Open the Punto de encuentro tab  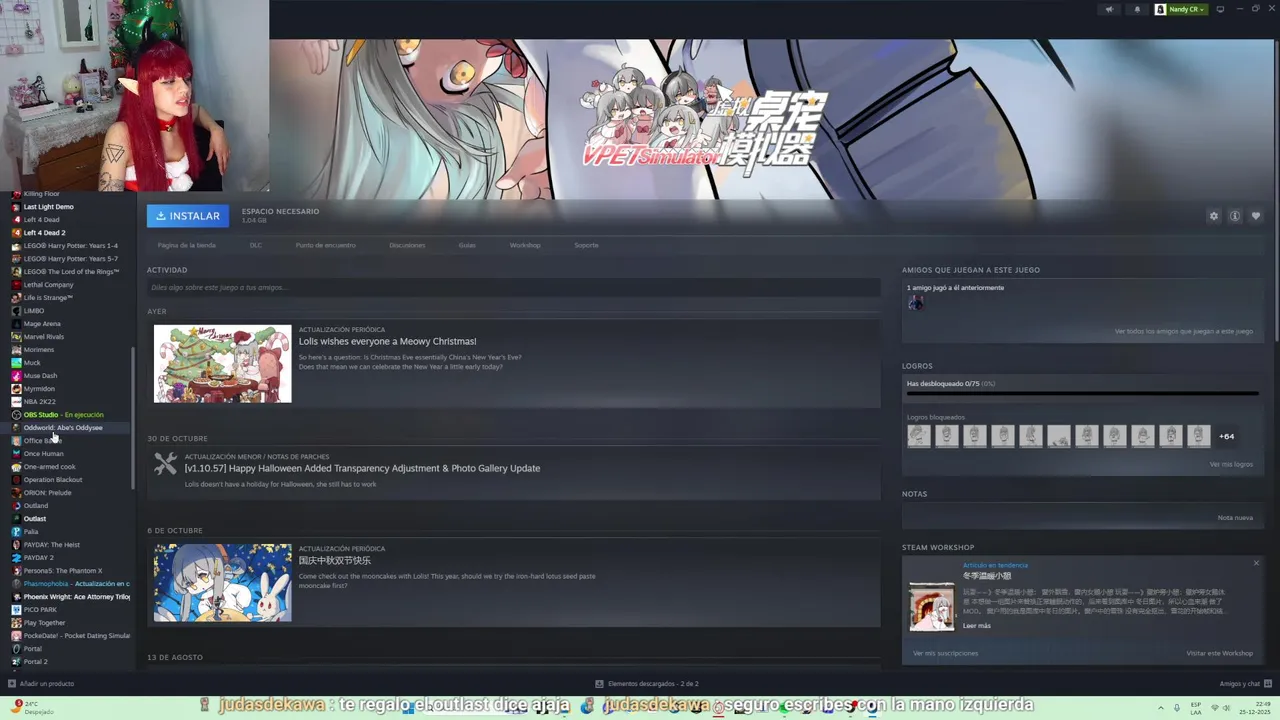(x=325, y=245)
